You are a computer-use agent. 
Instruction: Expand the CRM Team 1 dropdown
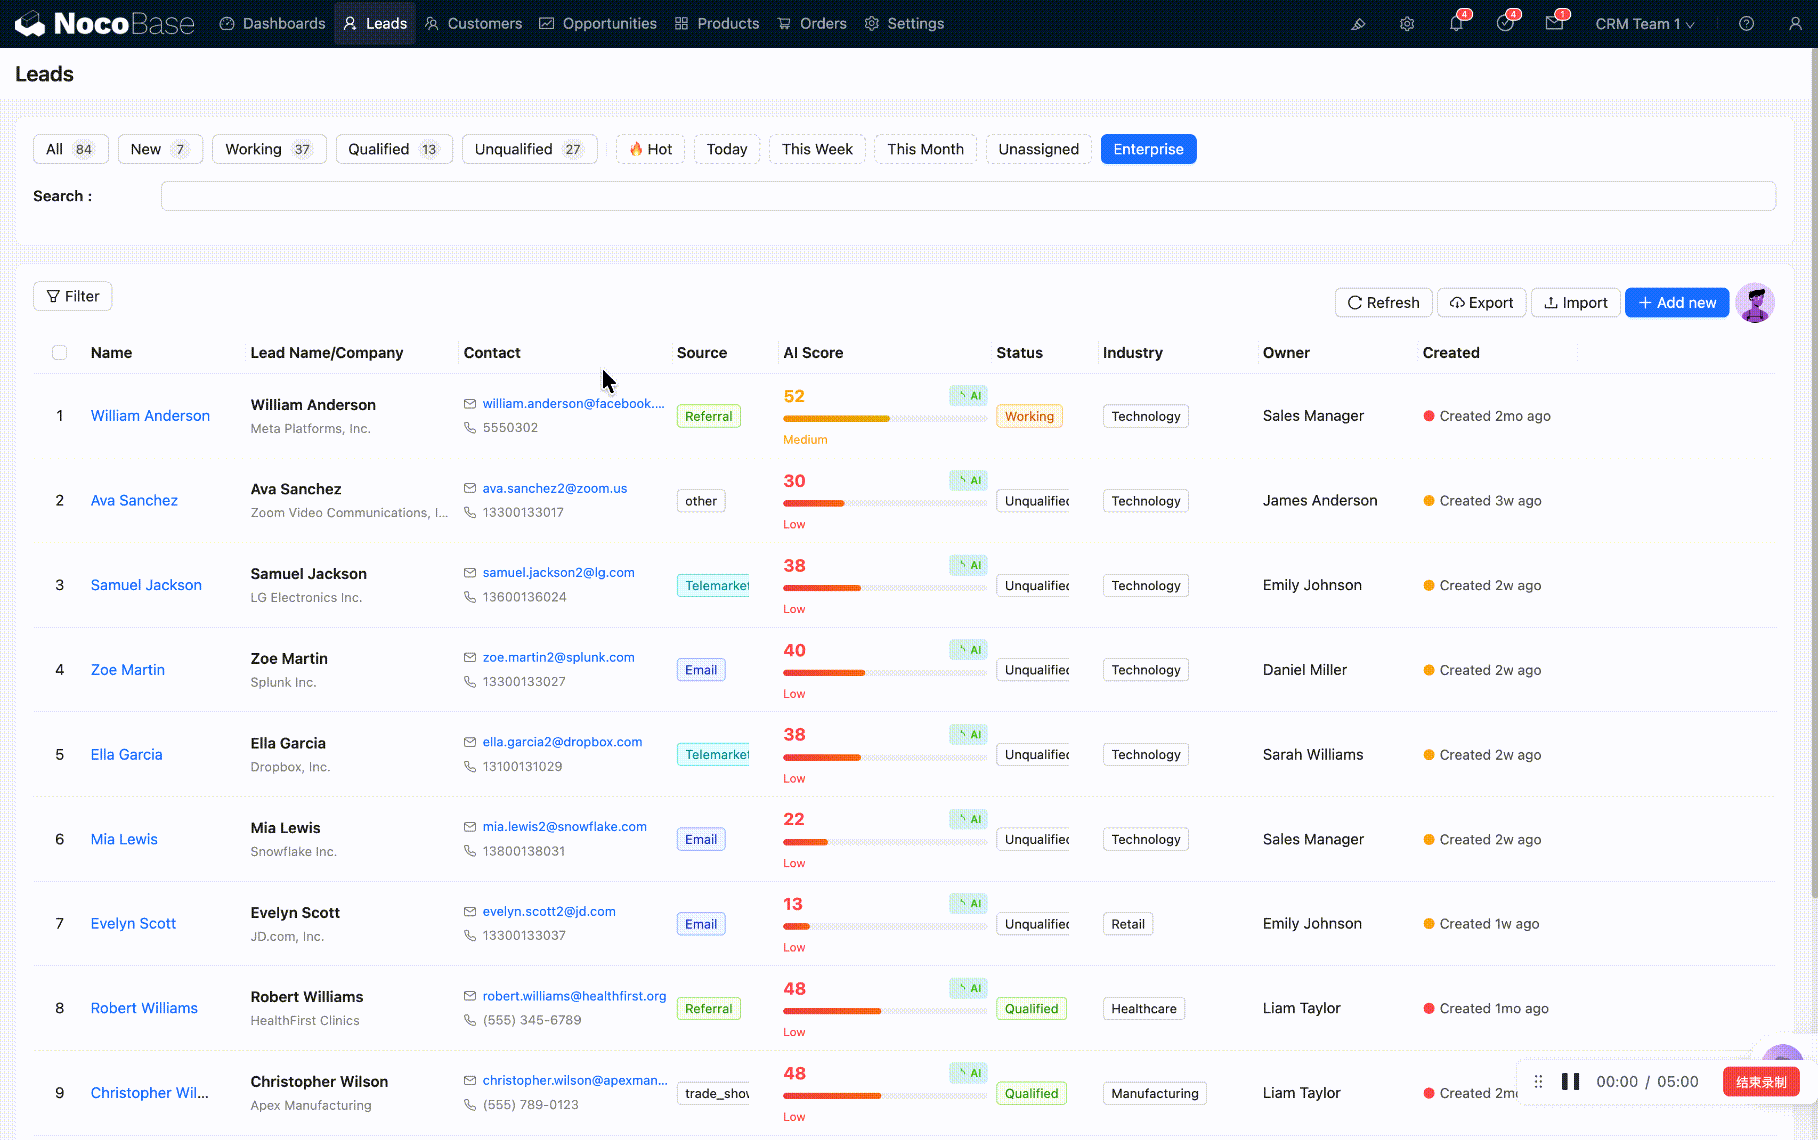1644,24
